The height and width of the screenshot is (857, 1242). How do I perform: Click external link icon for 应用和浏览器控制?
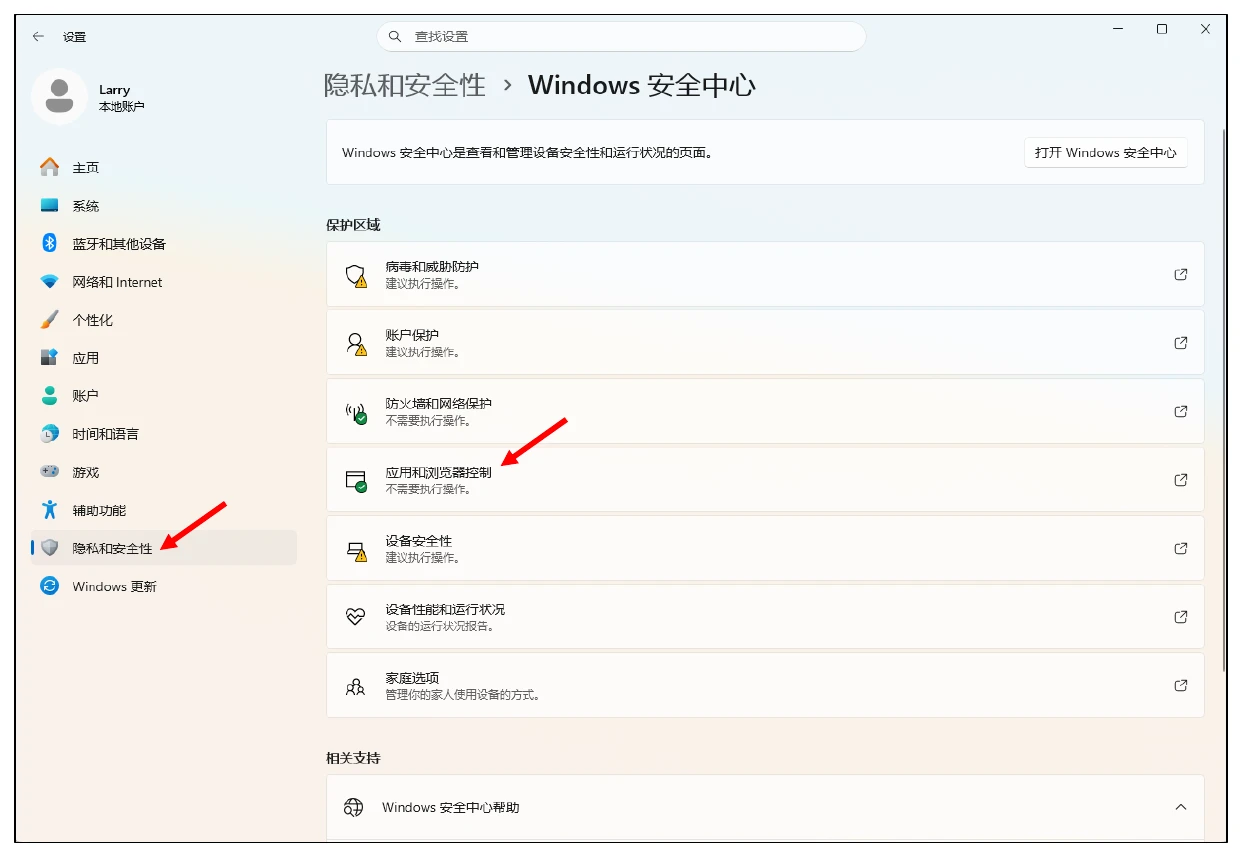[1181, 480]
